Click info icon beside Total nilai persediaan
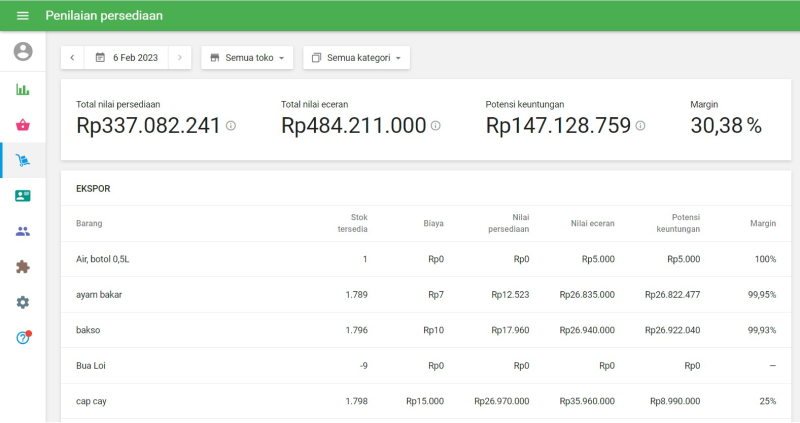Image resolution: width=800 pixels, height=423 pixels. (x=231, y=126)
